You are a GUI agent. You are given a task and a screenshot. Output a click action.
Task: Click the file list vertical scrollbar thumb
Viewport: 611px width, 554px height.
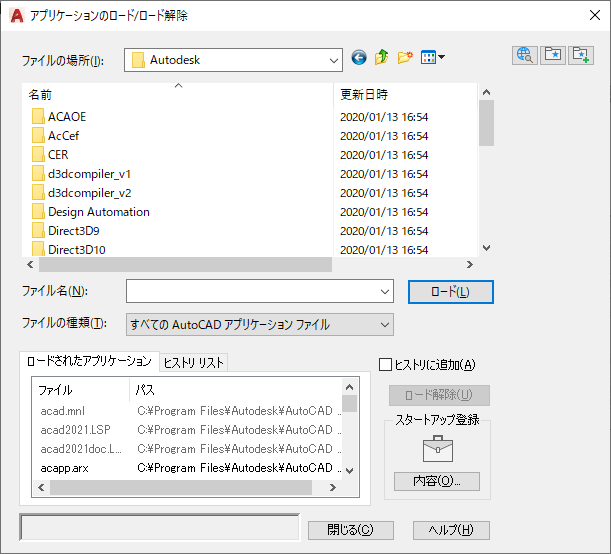[x=486, y=123]
